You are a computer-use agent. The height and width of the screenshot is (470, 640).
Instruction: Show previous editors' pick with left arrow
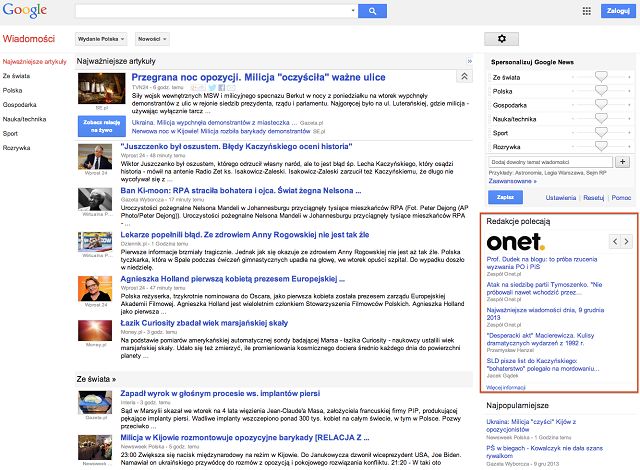pyautogui.click(x=615, y=242)
